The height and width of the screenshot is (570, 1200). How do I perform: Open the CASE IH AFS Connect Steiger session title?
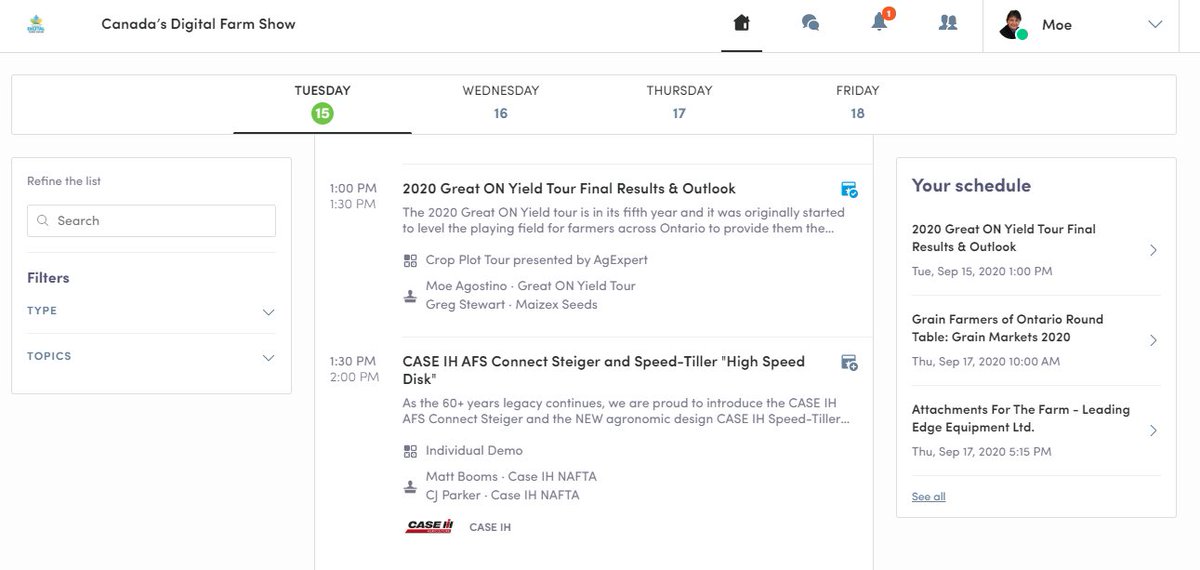click(x=604, y=370)
